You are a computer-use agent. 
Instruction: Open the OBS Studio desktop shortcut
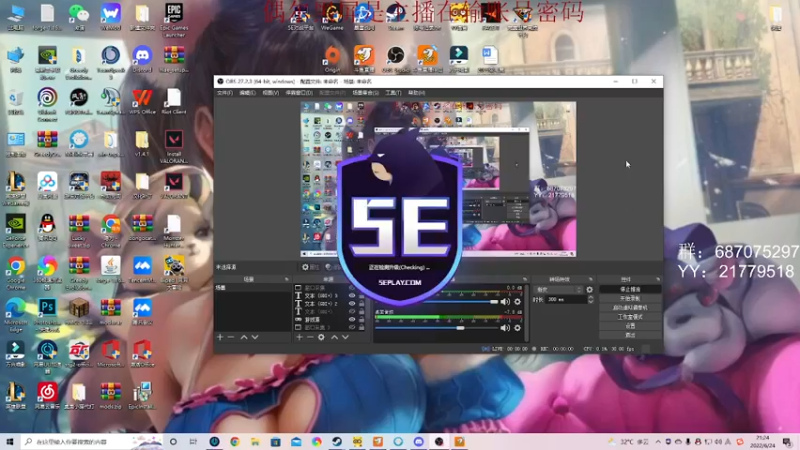[395, 59]
